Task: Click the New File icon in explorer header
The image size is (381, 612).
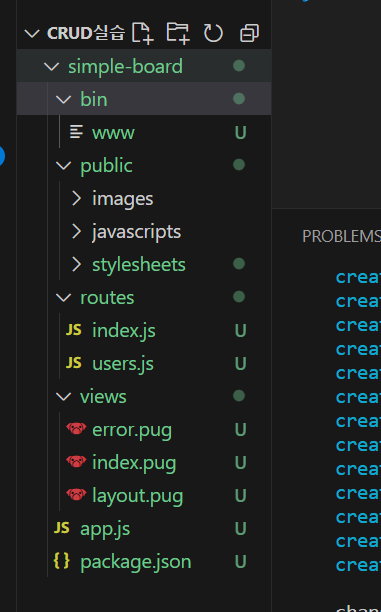Action: click(142, 33)
